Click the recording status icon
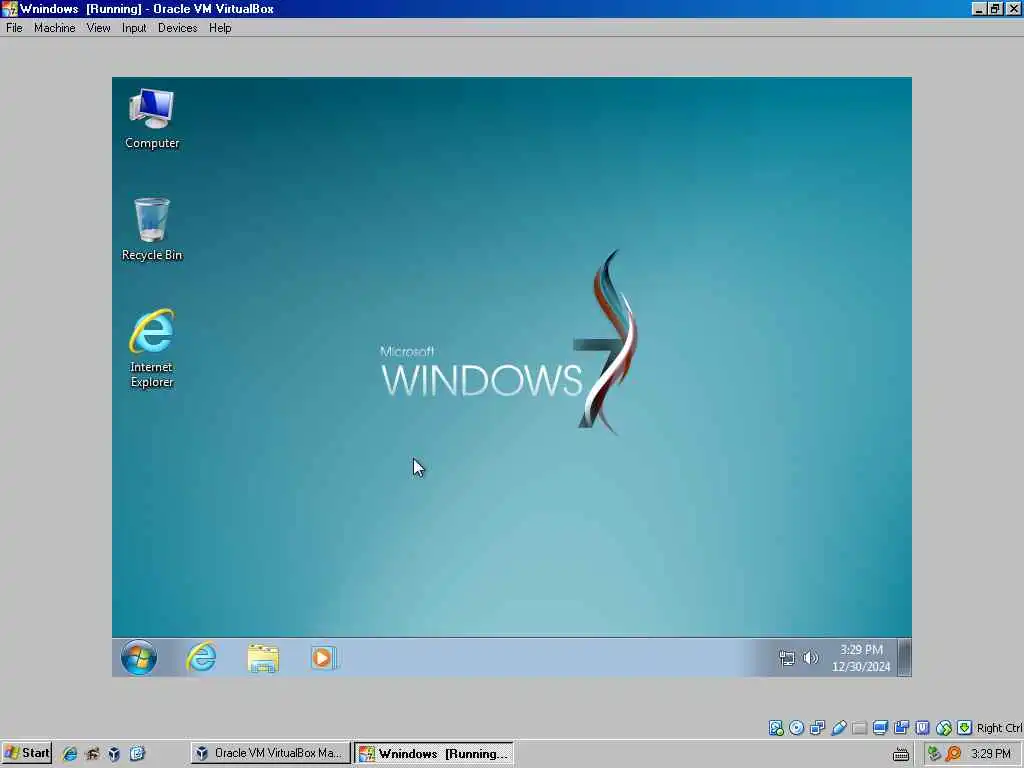Screen dimensions: 1024x768 click(902, 728)
